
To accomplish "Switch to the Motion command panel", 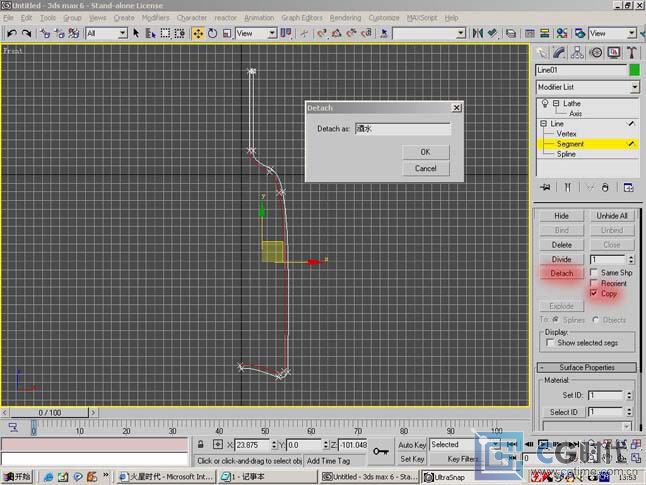I will (x=596, y=53).
